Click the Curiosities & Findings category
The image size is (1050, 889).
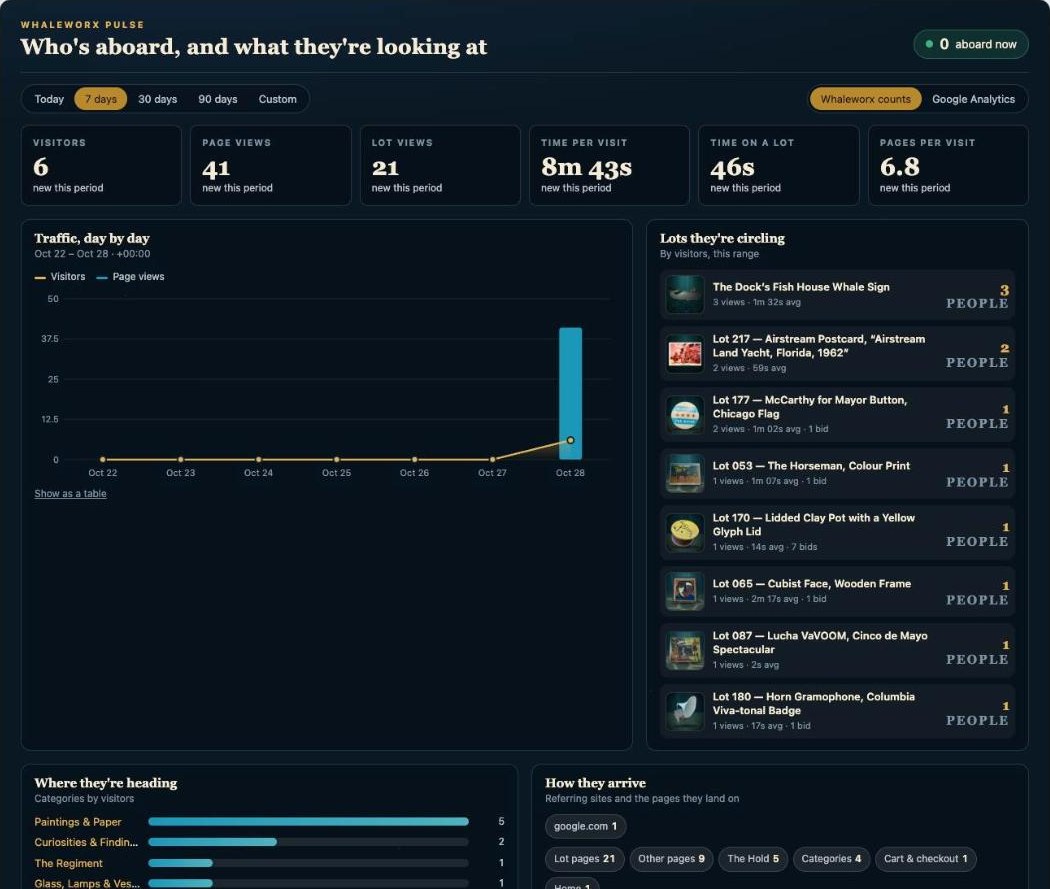[86, 842]
